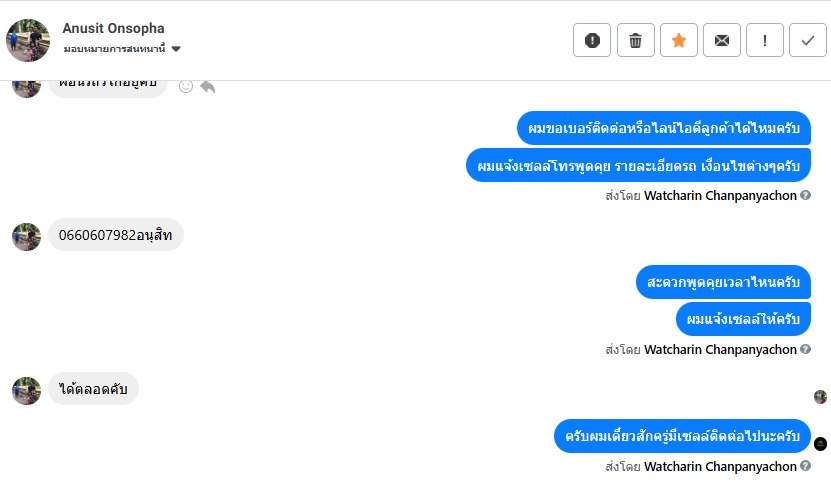Mark conversation unread with envelope icon

tap(722, 40)
